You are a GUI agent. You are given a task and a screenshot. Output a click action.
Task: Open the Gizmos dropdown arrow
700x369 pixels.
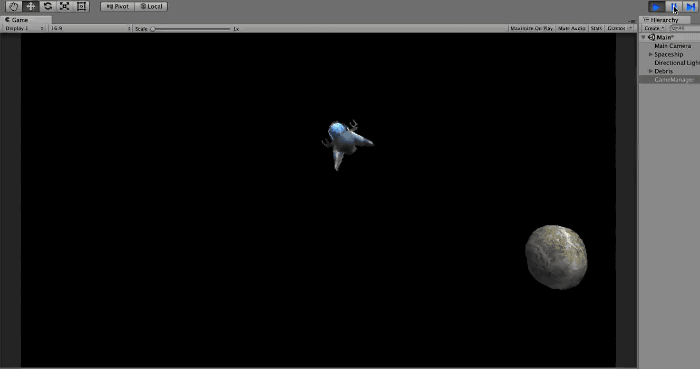[x=630, y=28]
